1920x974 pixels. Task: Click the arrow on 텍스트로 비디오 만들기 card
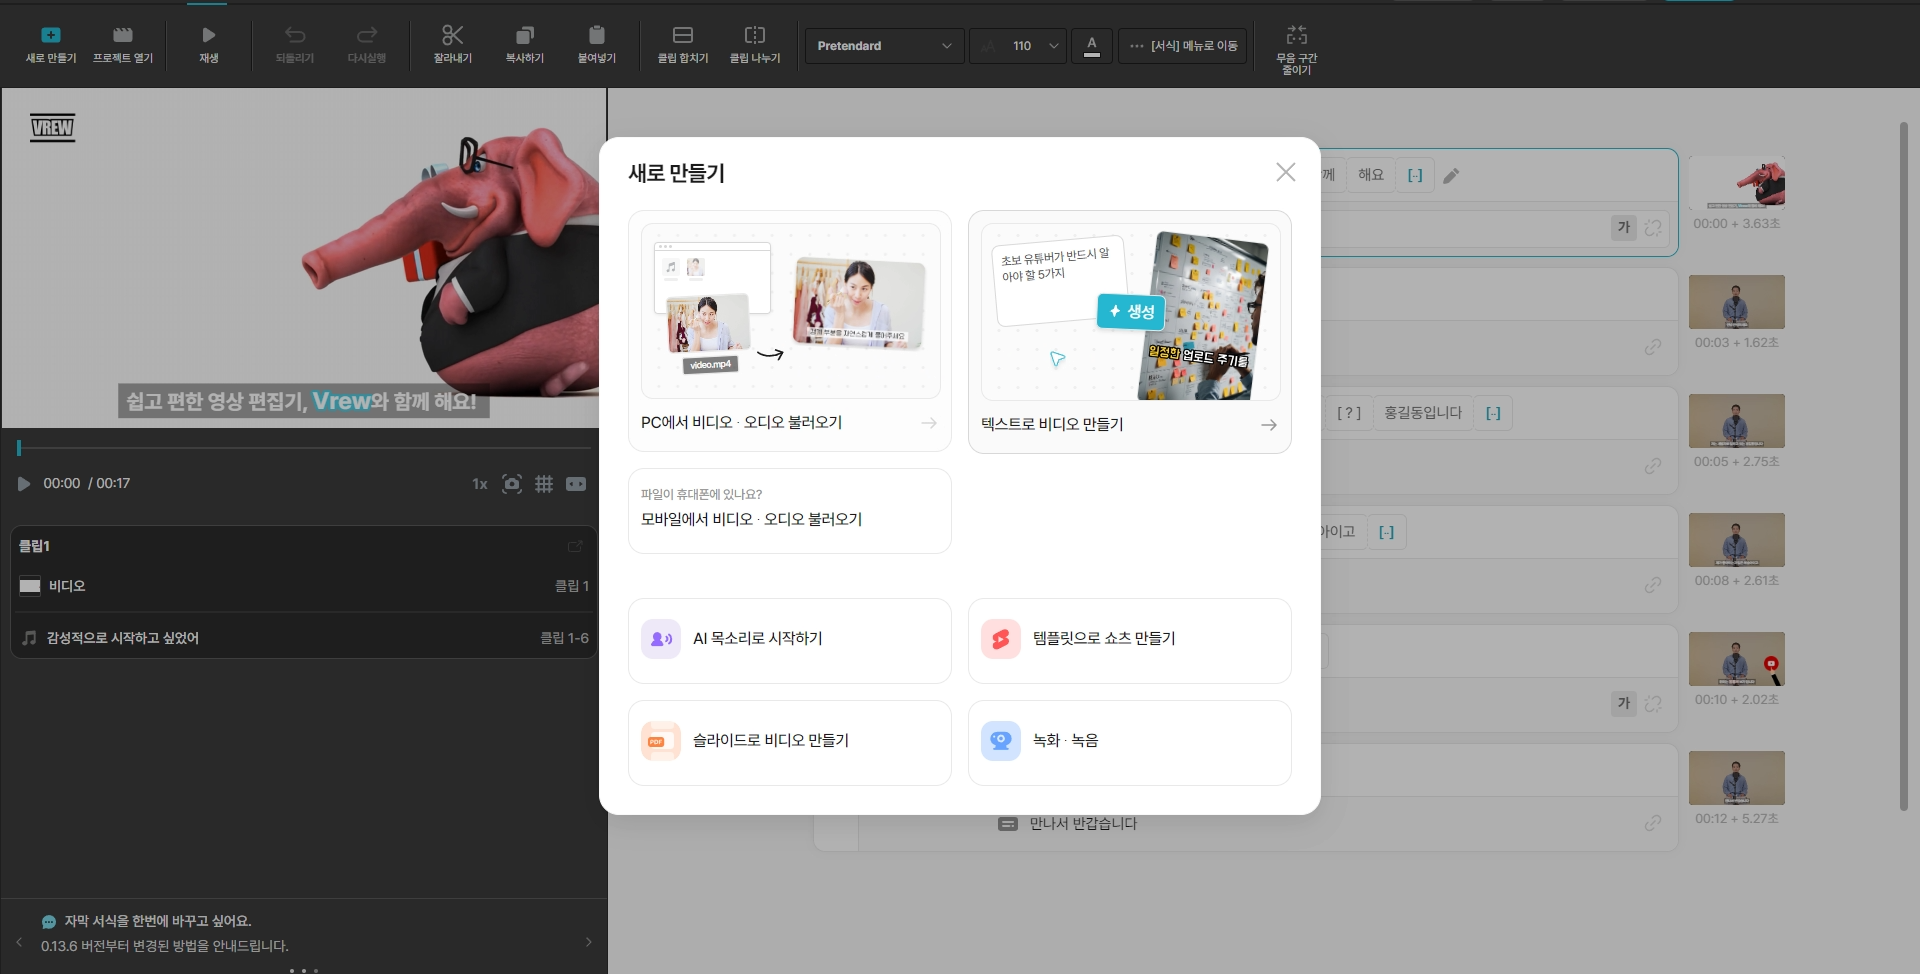coord(1269,425)
